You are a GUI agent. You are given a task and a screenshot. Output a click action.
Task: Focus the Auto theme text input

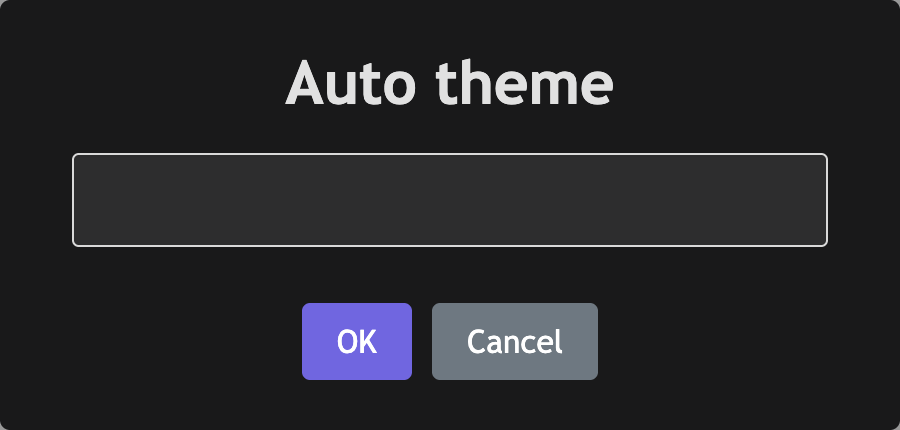click(x=450, y=200)
